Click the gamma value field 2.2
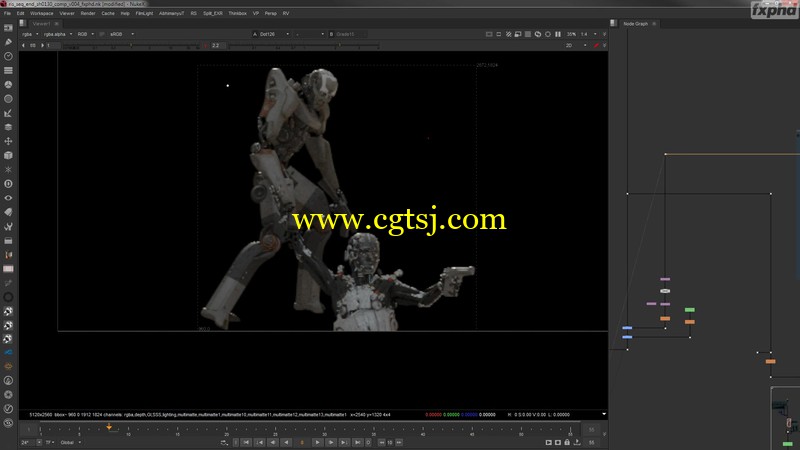The width and height of the screenshot is (800, 450). pyautogui.click(x=216, y=45)
